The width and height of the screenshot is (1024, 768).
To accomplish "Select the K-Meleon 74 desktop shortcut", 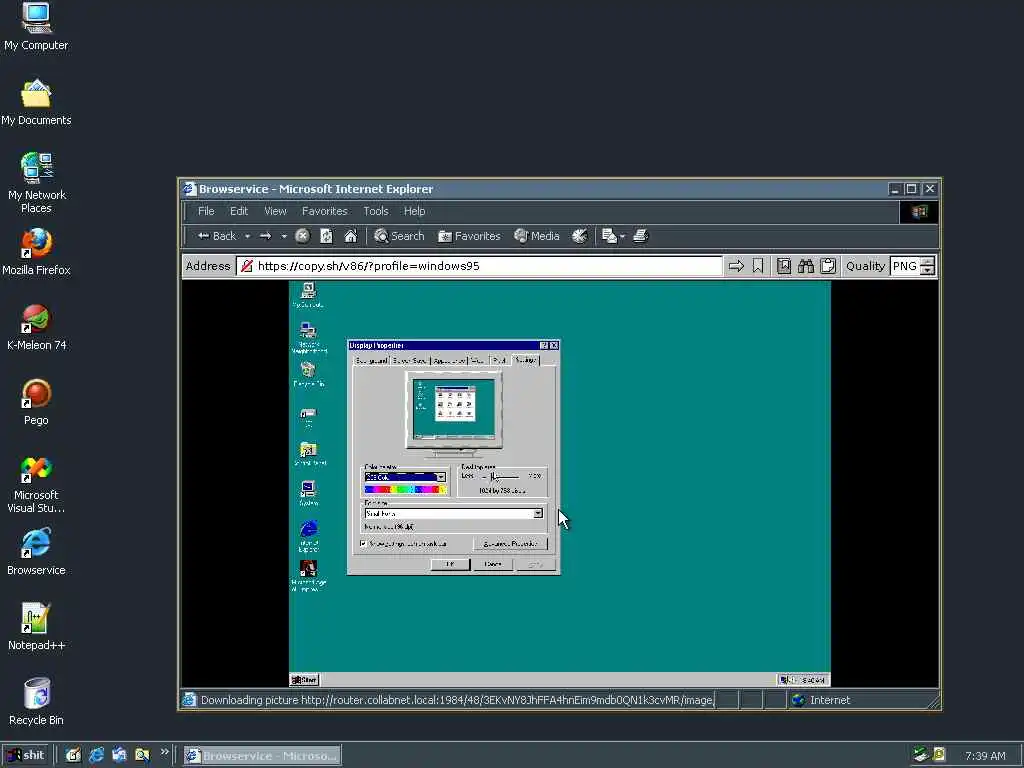I will click(x=36, y=327).
